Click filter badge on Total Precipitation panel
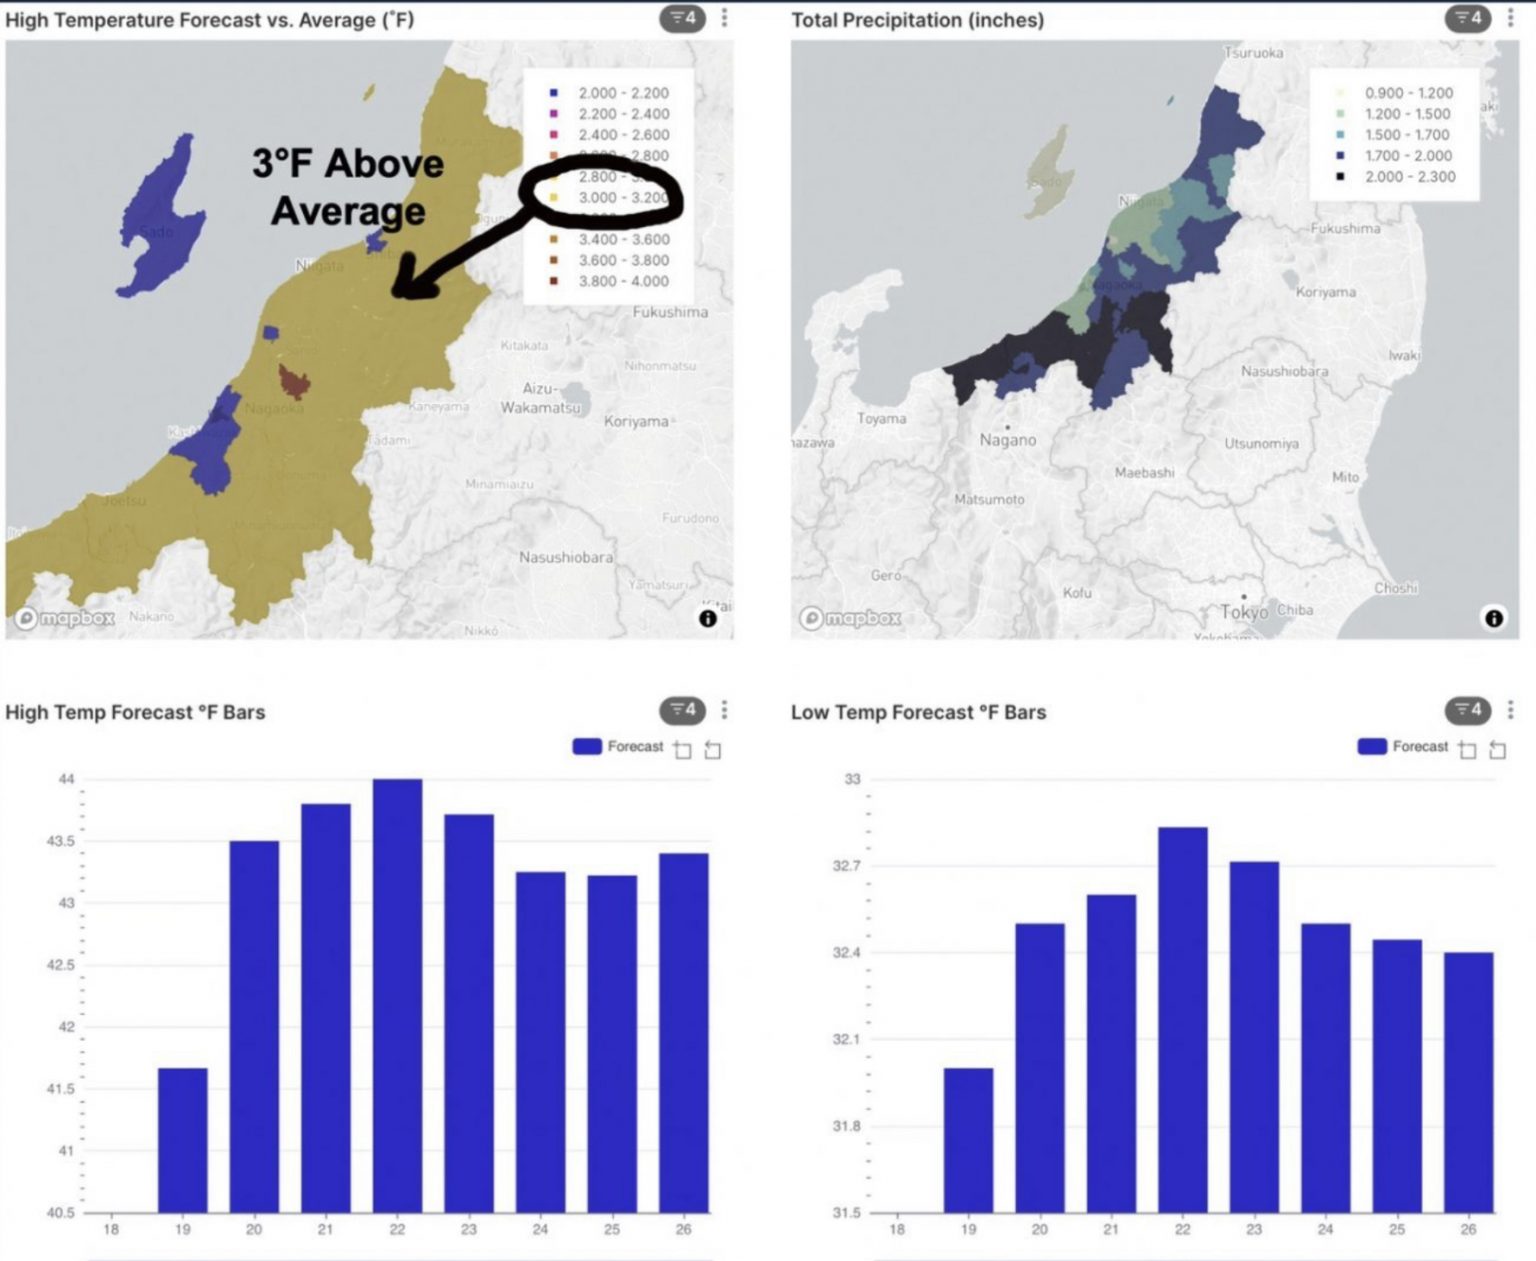Screen dimensions: 1536x1261 pos(1467,18)
